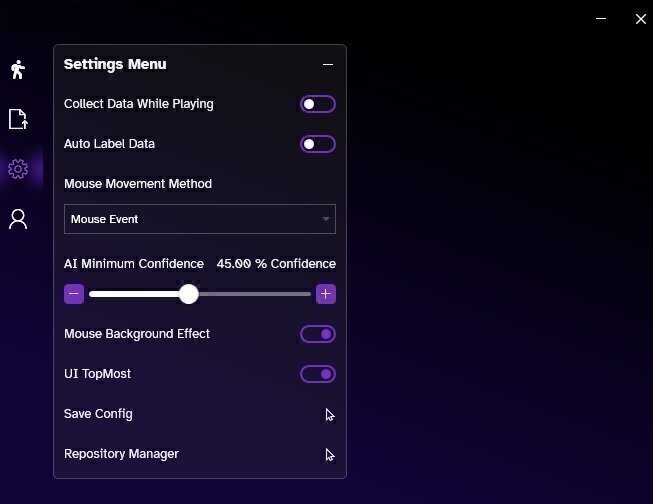Enable Collect Data While Playing toggle

click(x=318, y=104)
